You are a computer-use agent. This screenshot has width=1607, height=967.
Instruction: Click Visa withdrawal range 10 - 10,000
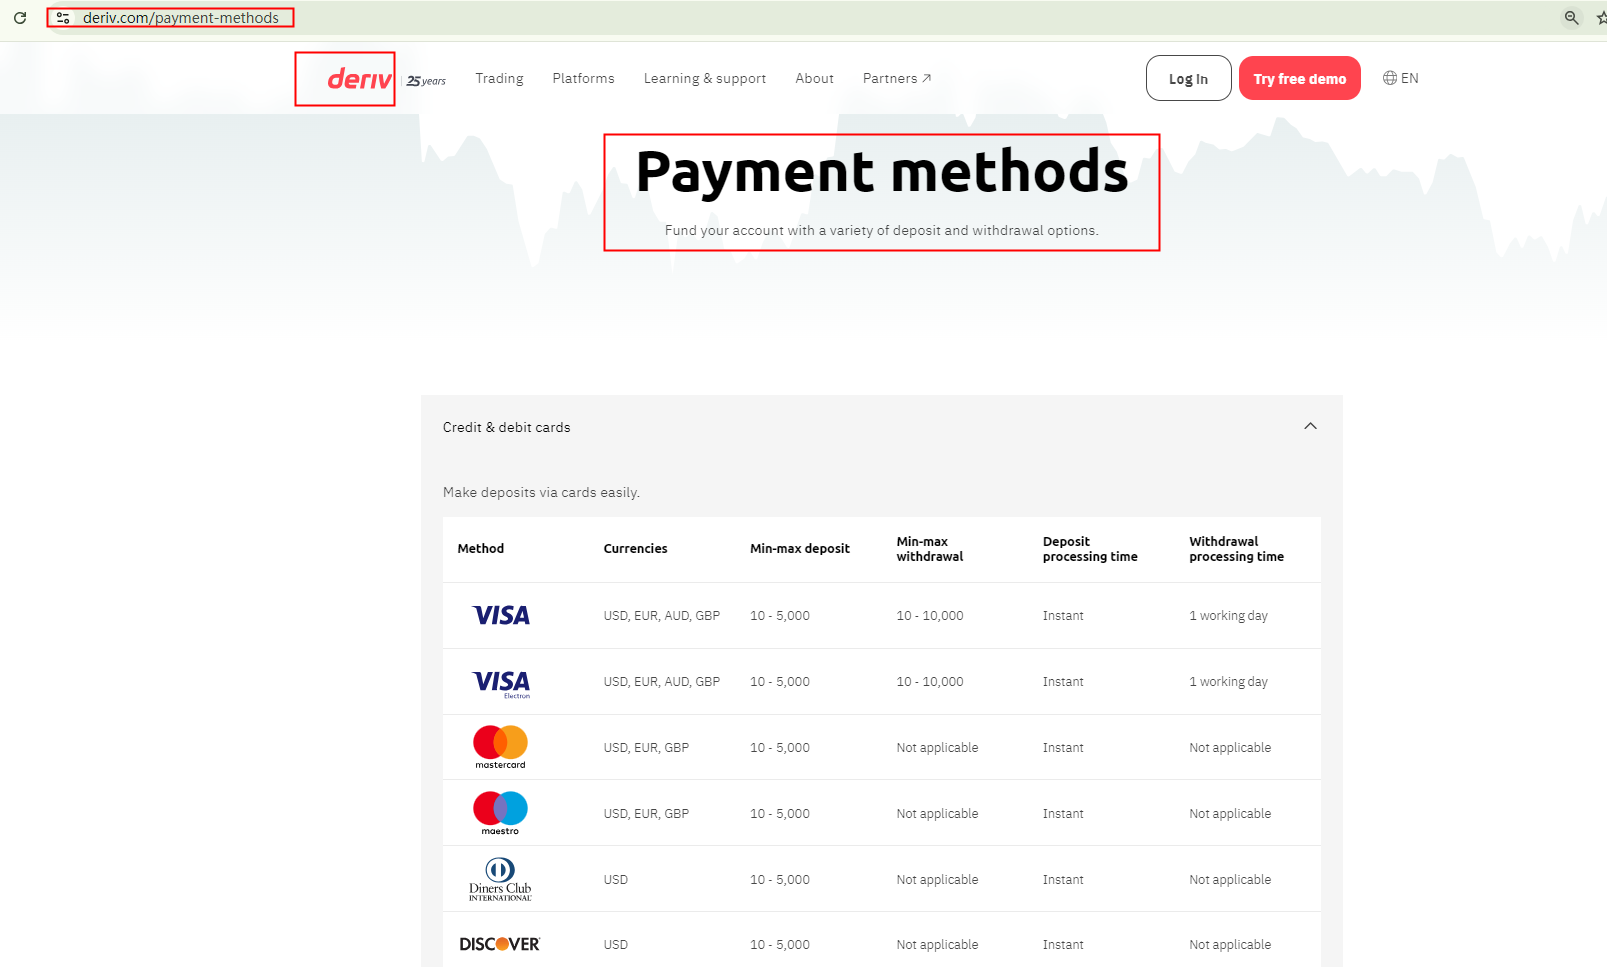930,616
